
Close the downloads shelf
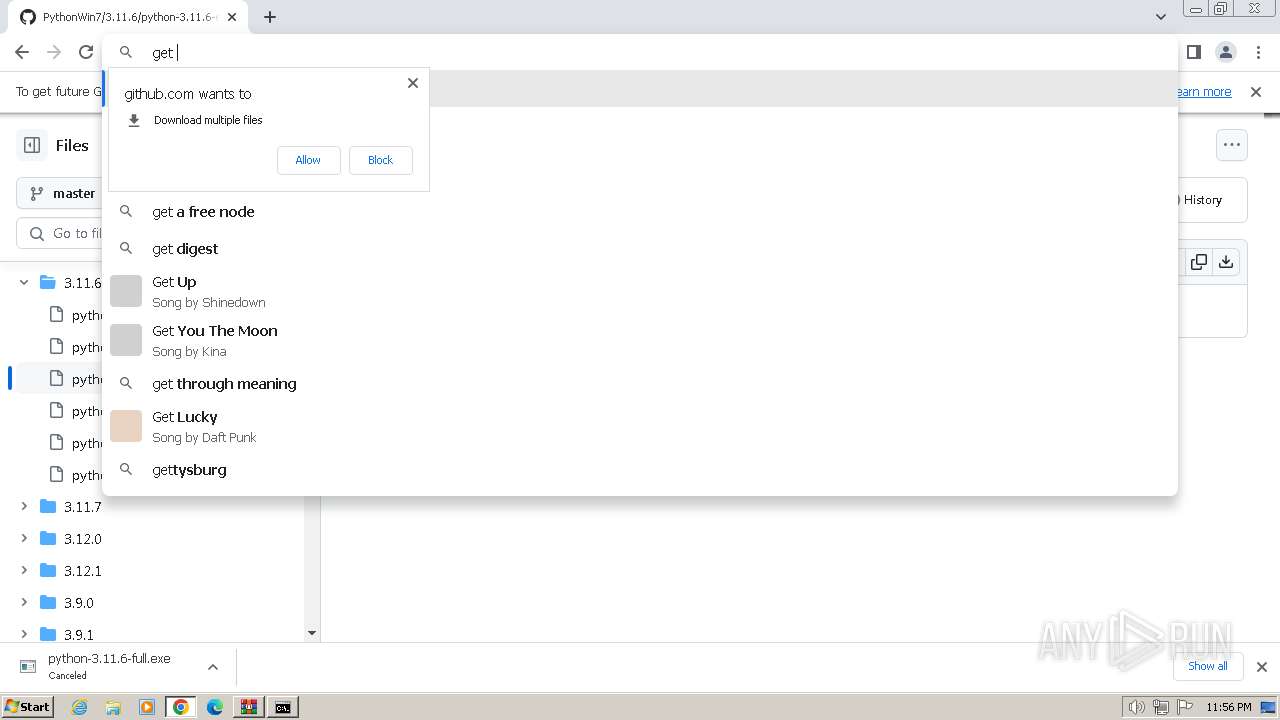tap(1262, 667)
